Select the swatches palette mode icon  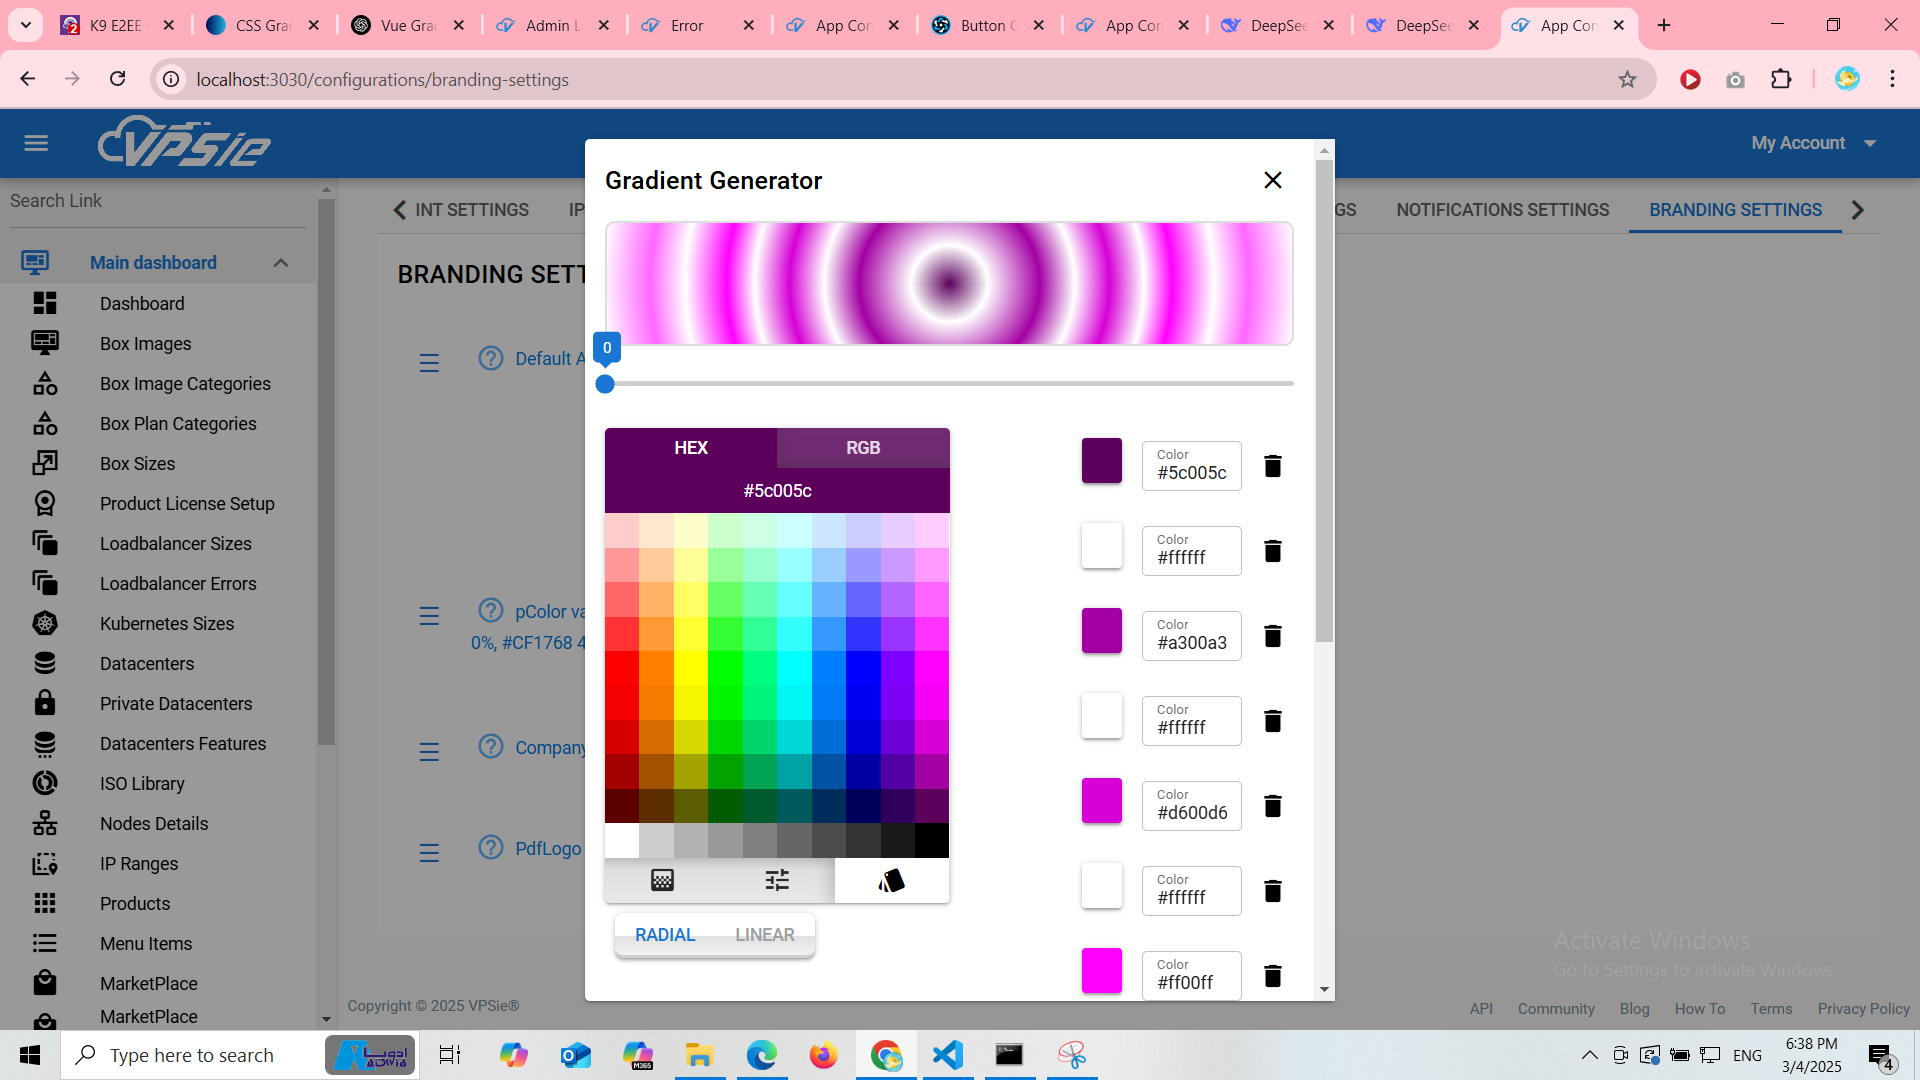pyautogui.click(x=891, y=880)
